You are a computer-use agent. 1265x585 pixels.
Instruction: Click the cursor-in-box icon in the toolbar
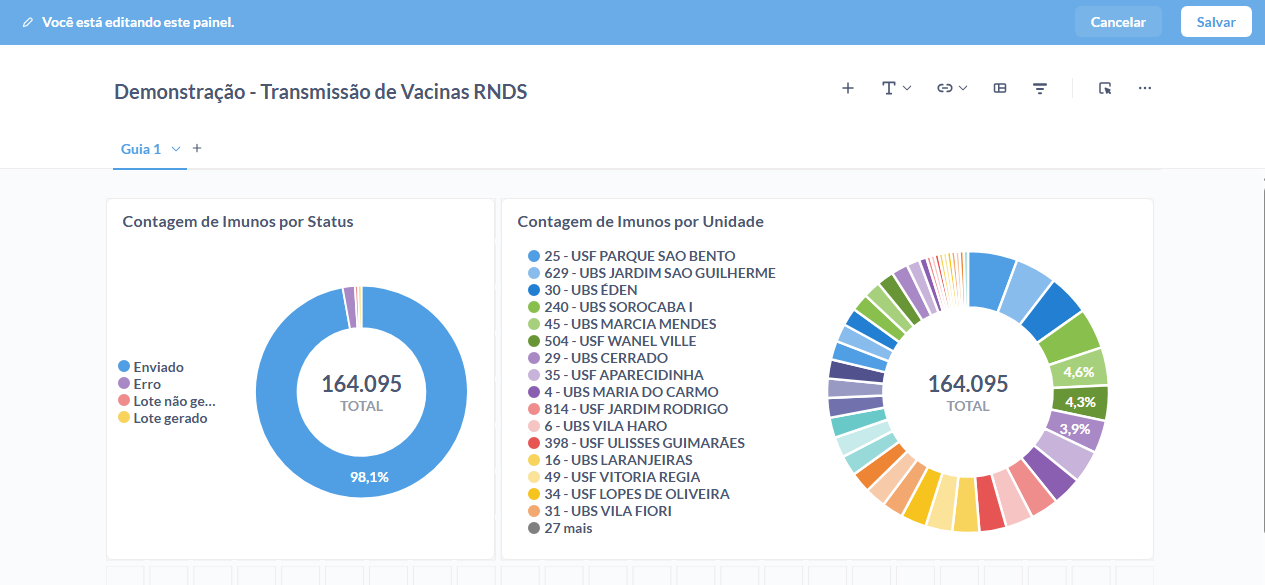point(1105,88)
